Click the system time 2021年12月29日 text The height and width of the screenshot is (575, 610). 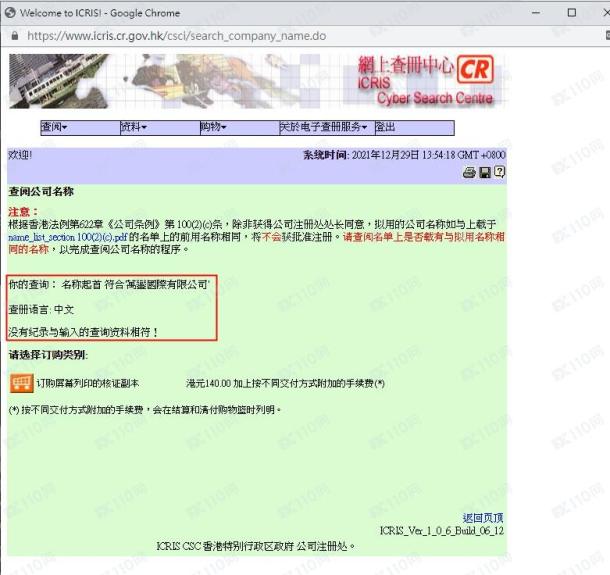(428, 155)
